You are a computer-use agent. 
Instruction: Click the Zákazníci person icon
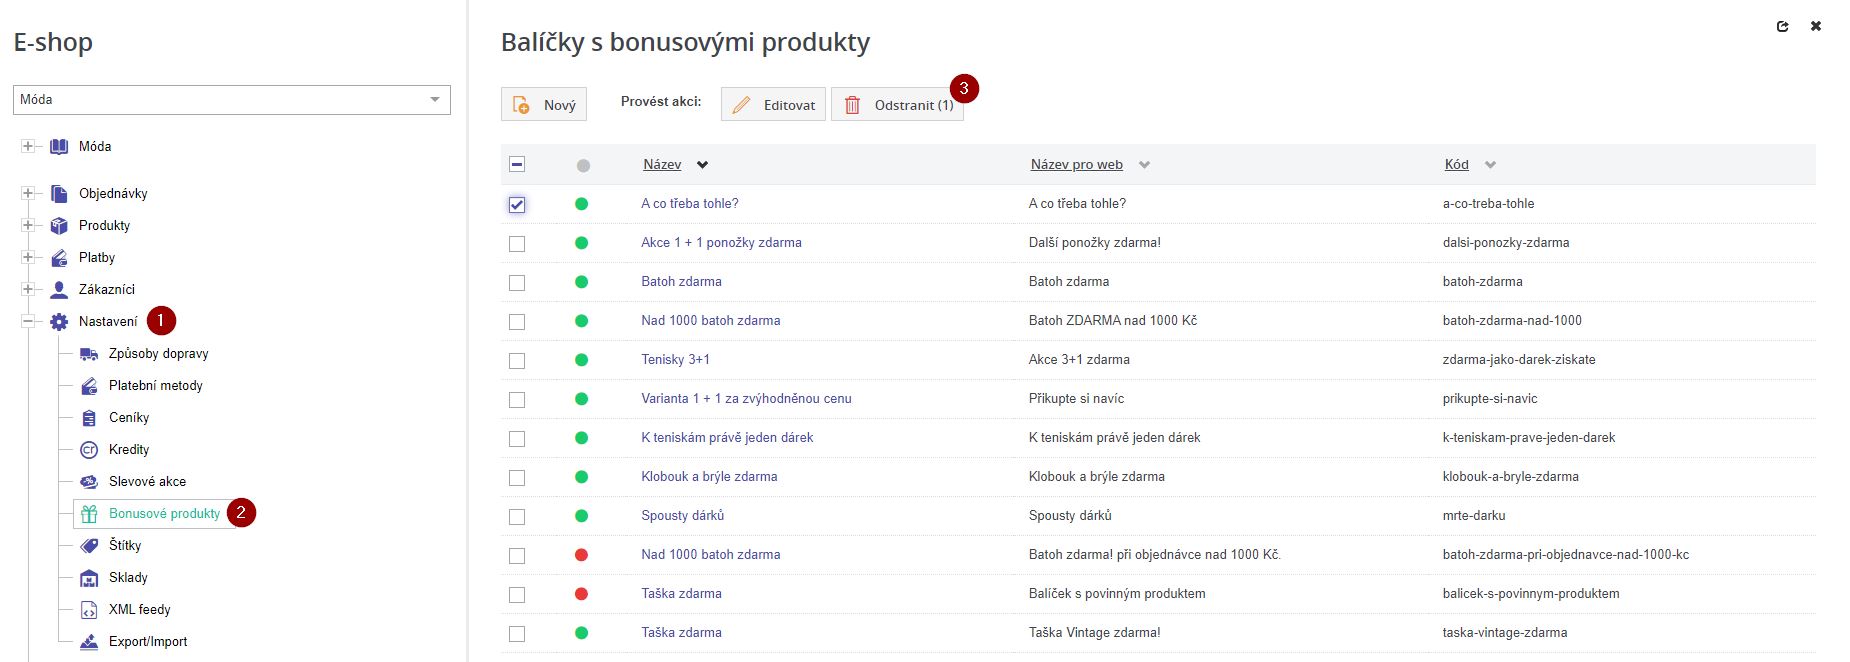click(59, 290)
